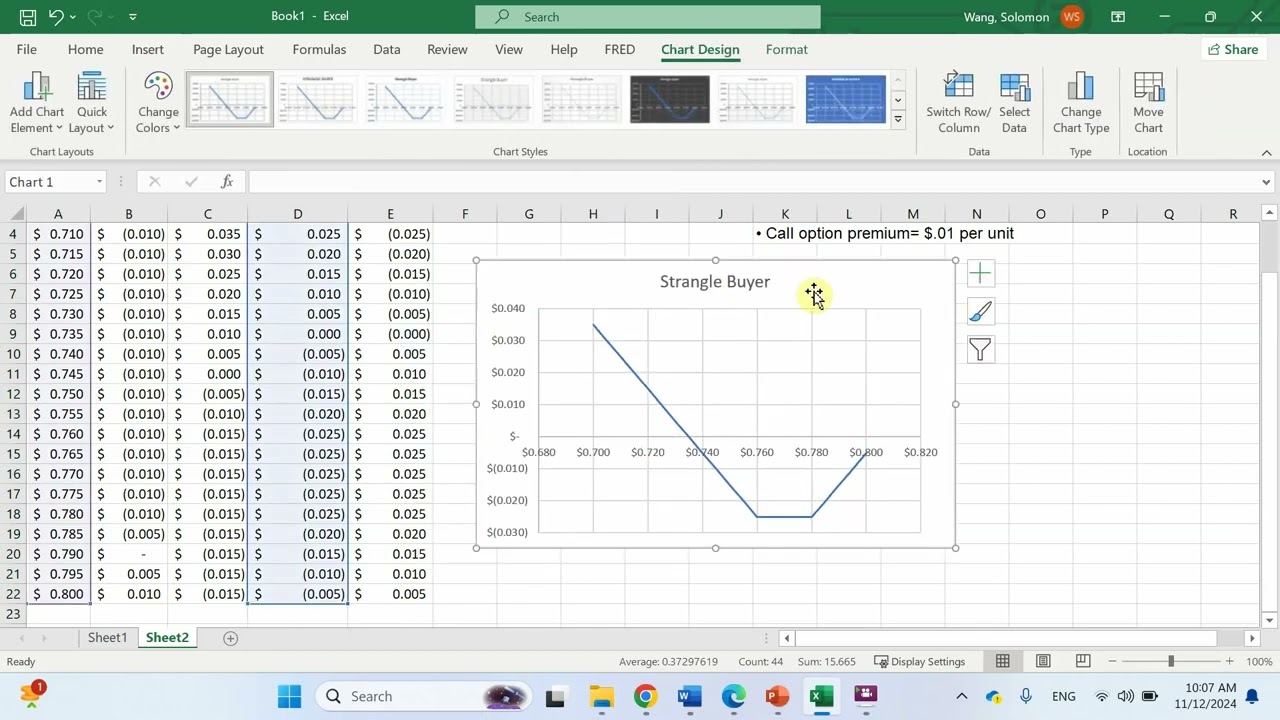The image size is (1280, 720).
Task: Switch to Page Layout view icon
Action: coord(1043,662)
